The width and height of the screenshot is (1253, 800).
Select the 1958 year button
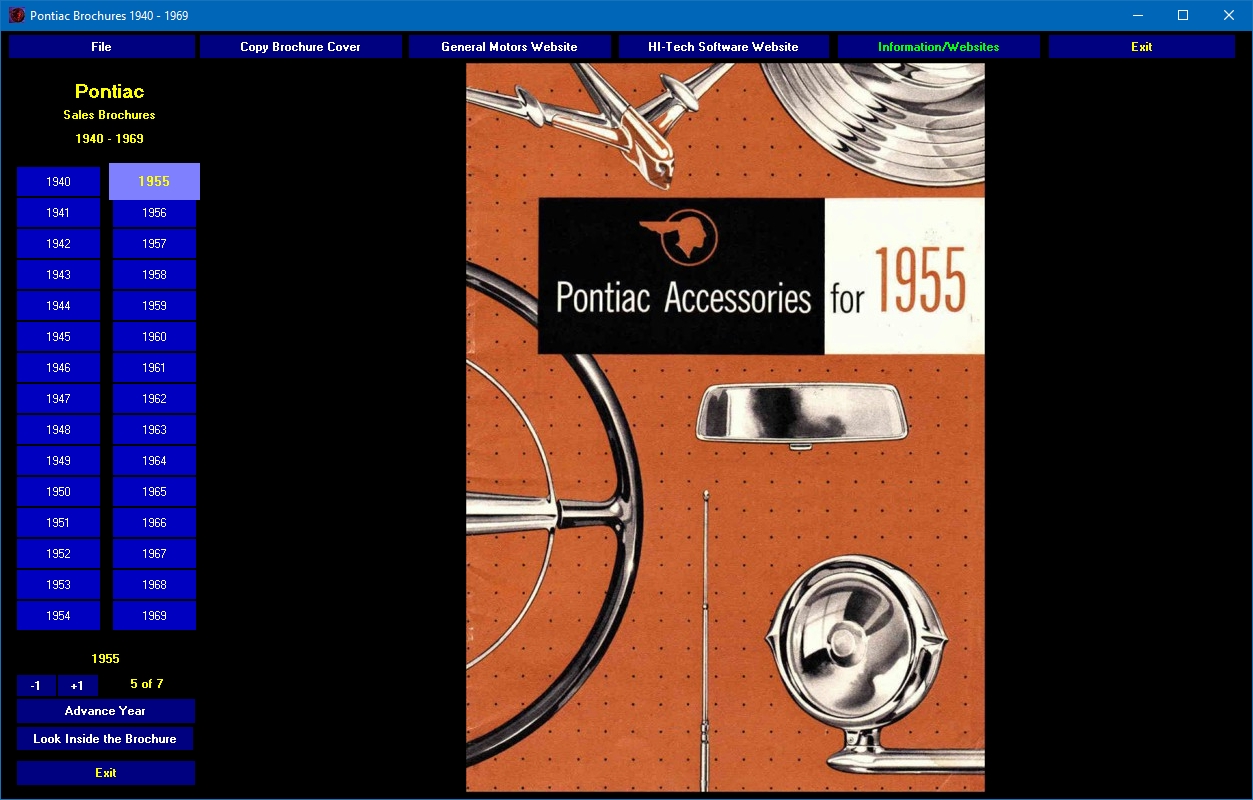(x=154, y=275)
